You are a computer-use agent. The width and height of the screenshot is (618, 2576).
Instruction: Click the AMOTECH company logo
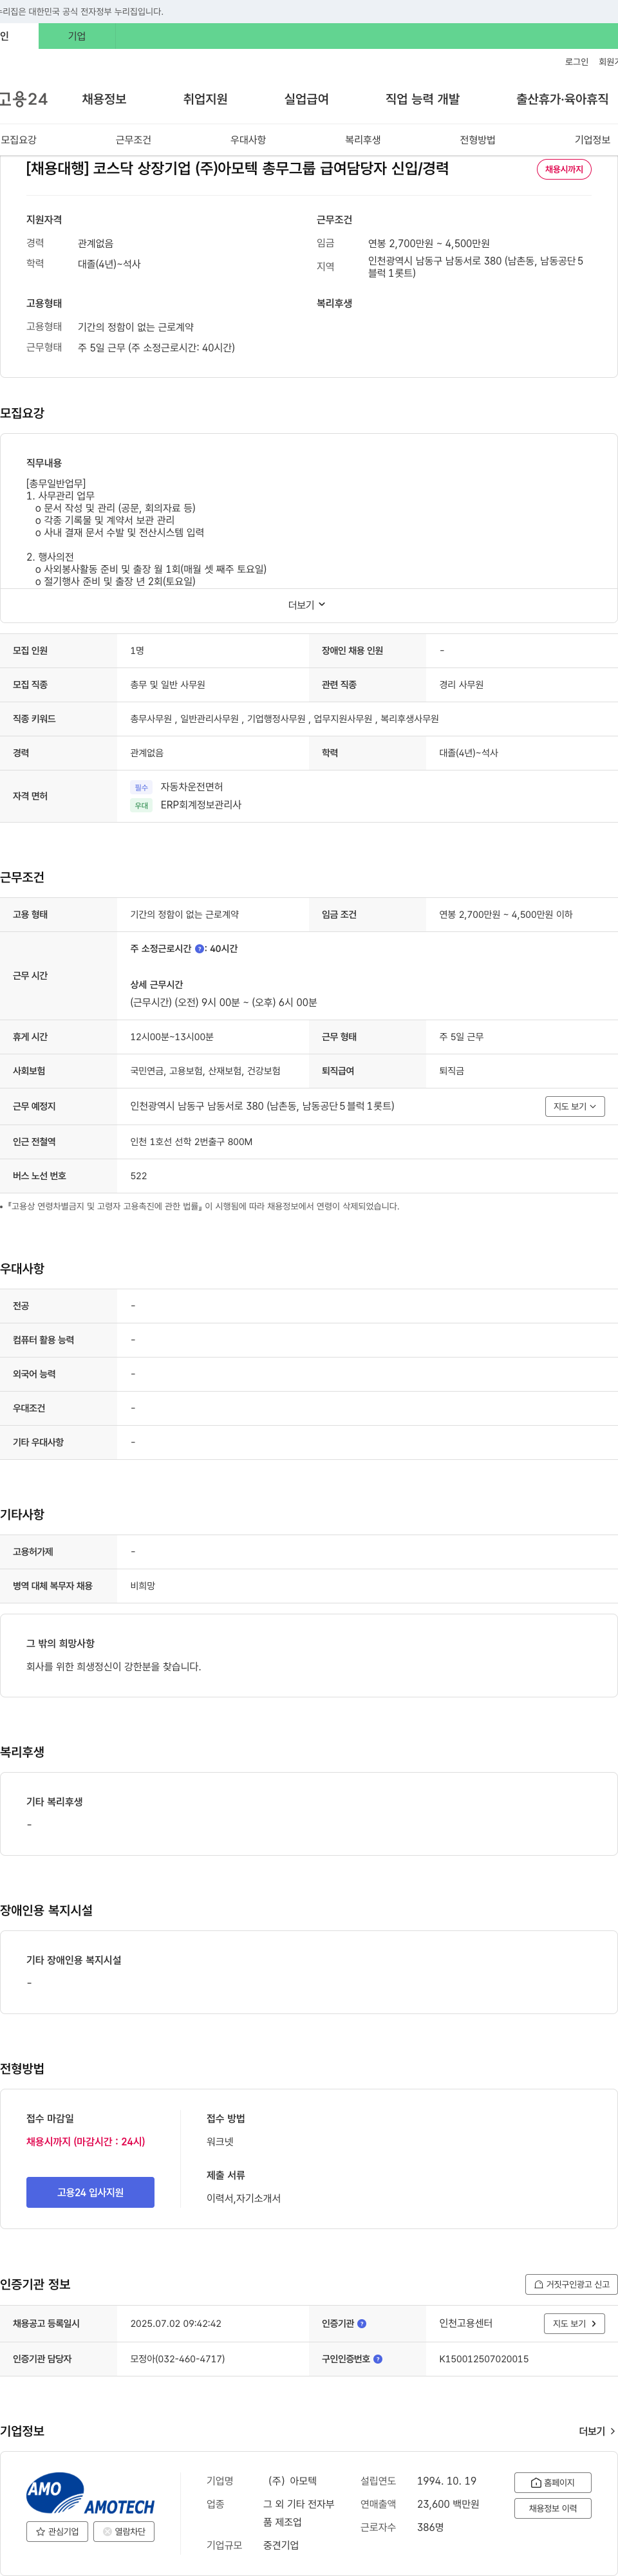pos(90,2493)
